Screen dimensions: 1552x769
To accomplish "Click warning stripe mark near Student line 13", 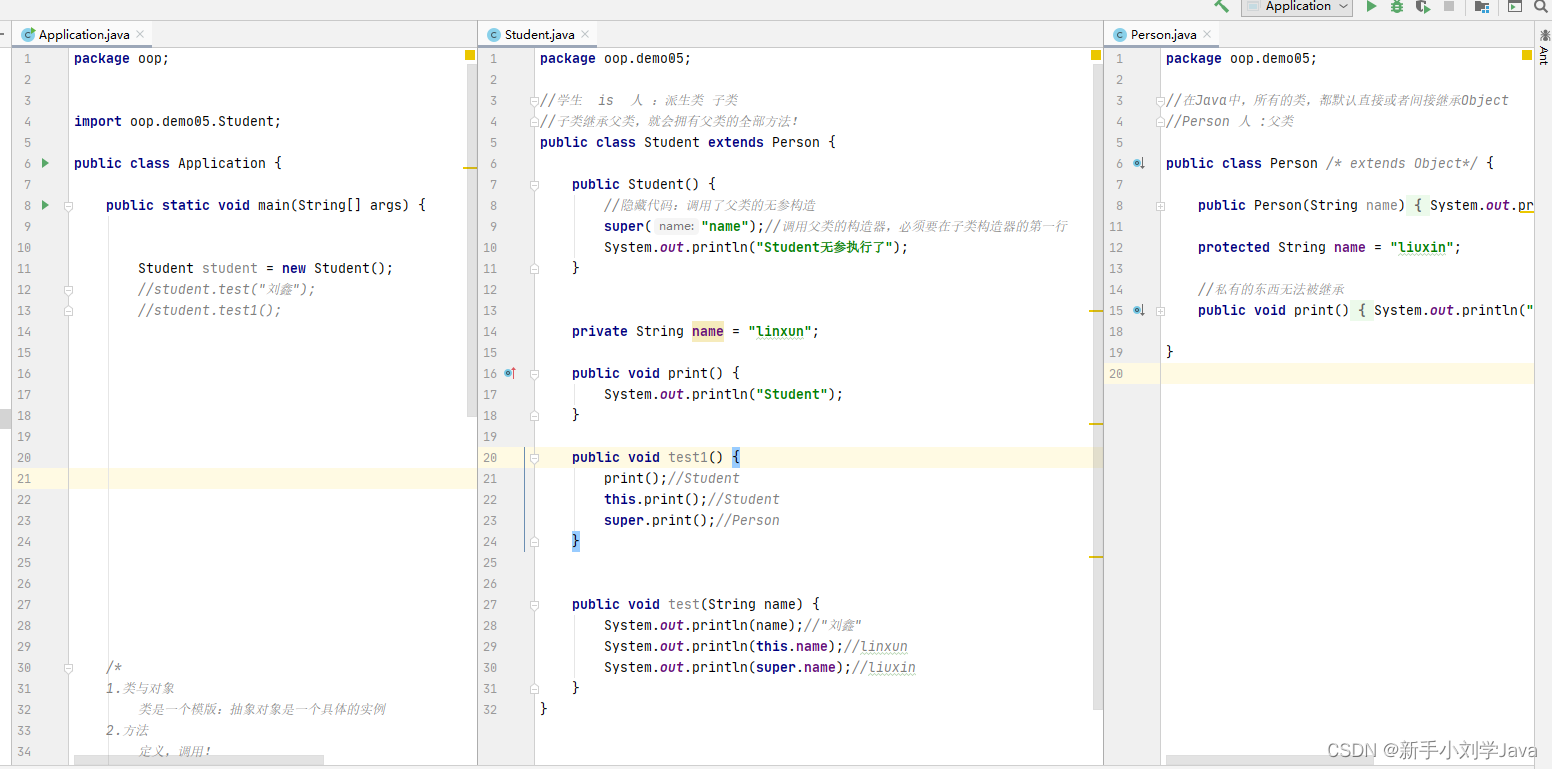I will coord(1096,312).
